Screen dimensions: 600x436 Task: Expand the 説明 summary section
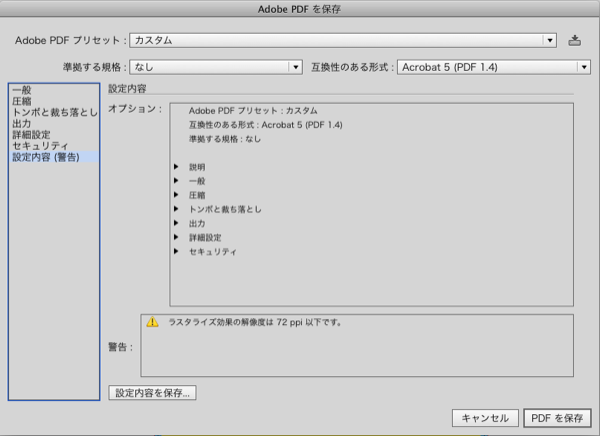[176, 167]
